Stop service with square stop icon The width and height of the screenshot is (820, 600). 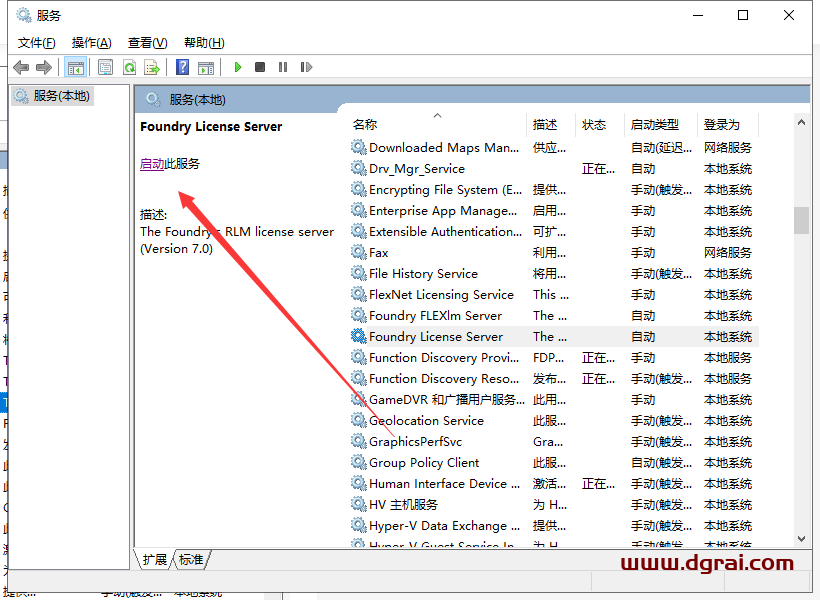point(260,67)
